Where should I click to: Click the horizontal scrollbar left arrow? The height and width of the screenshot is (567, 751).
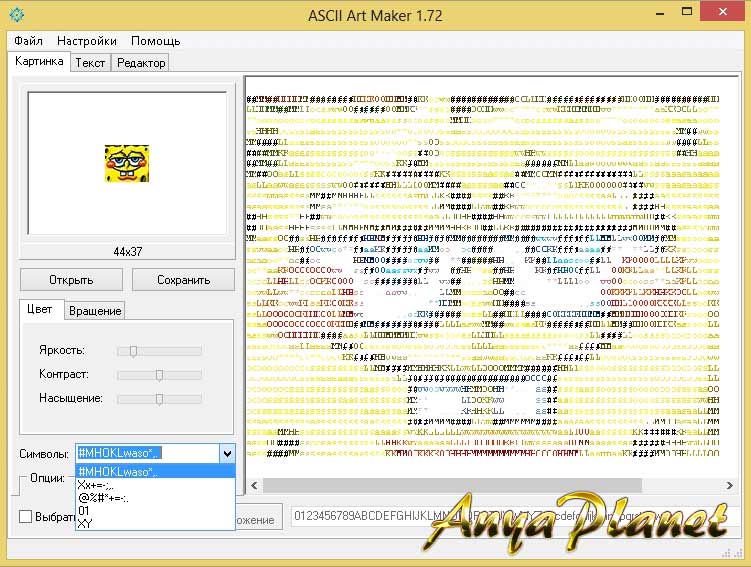254,486
